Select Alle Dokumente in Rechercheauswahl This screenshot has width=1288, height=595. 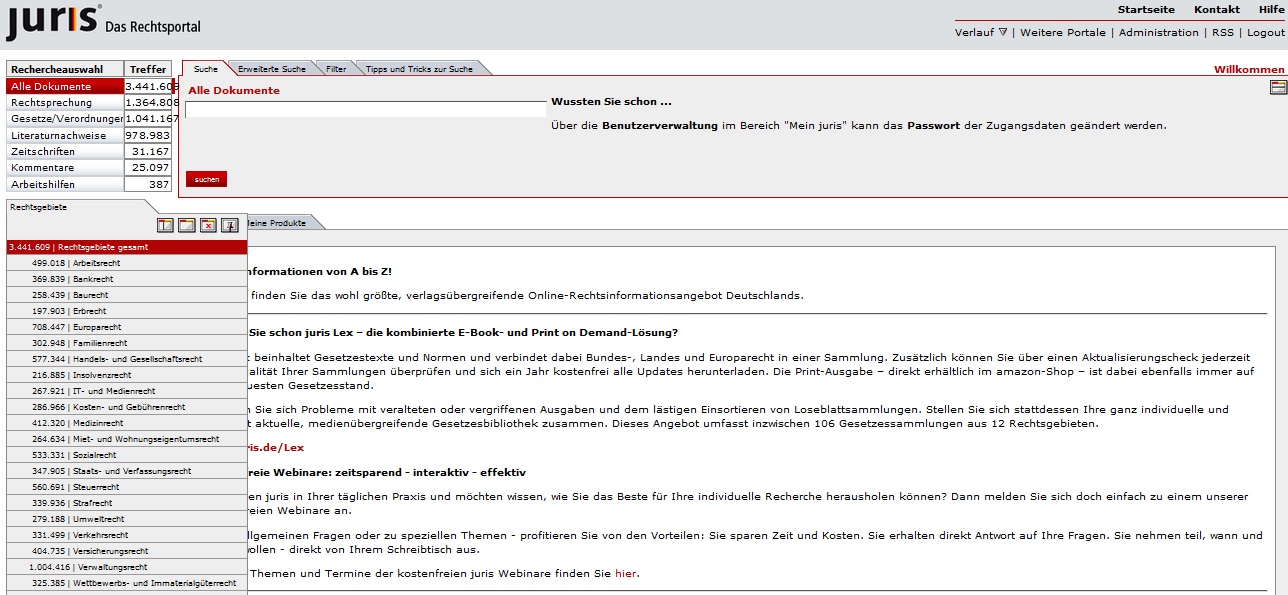(x=65, y=87)
